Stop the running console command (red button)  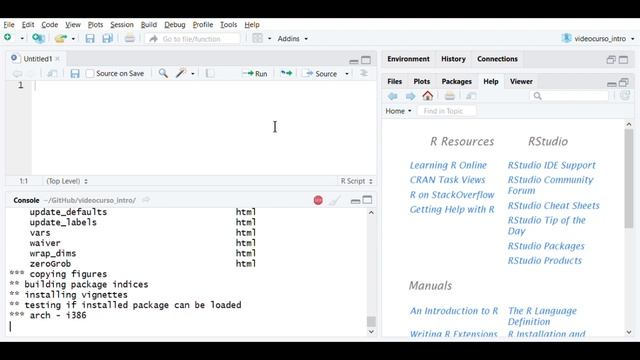[x=318, y=200]
